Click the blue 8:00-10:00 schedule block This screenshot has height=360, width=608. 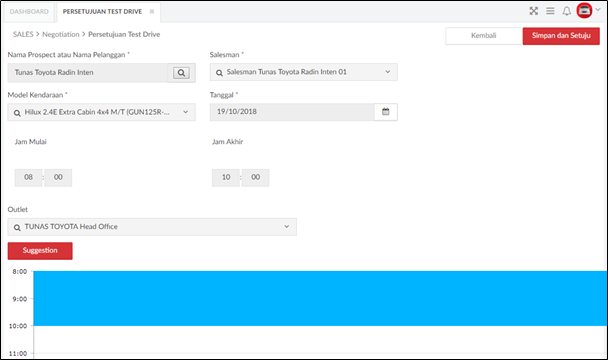point(320,298)
